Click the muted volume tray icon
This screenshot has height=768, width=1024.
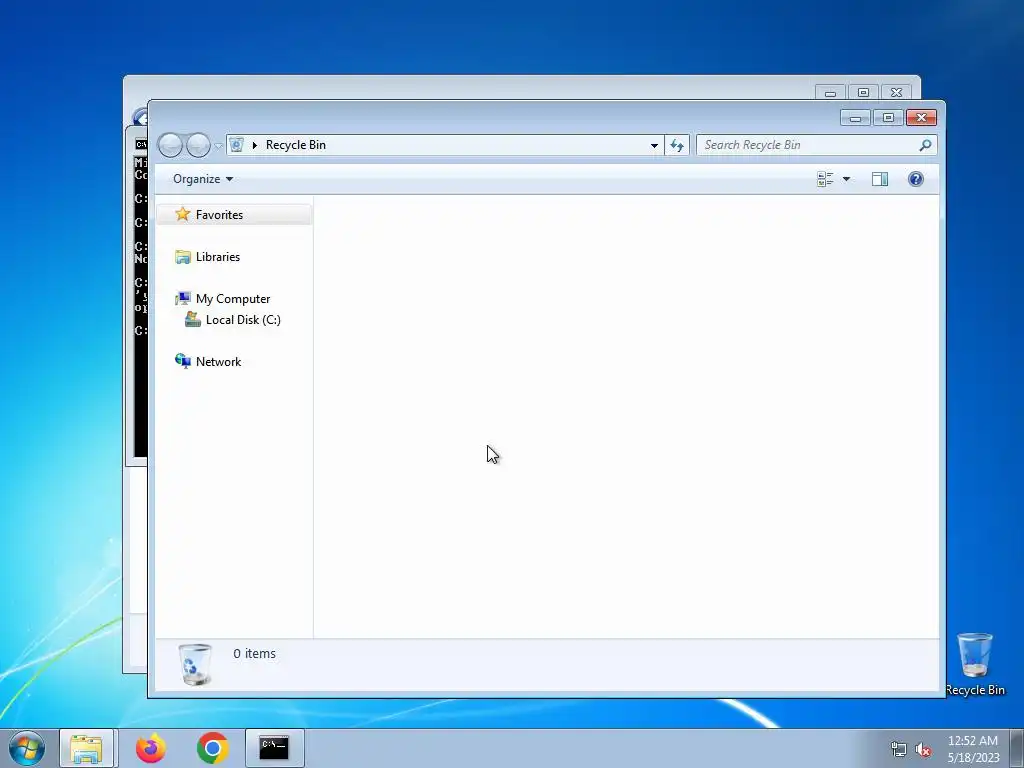coord(923,750)
